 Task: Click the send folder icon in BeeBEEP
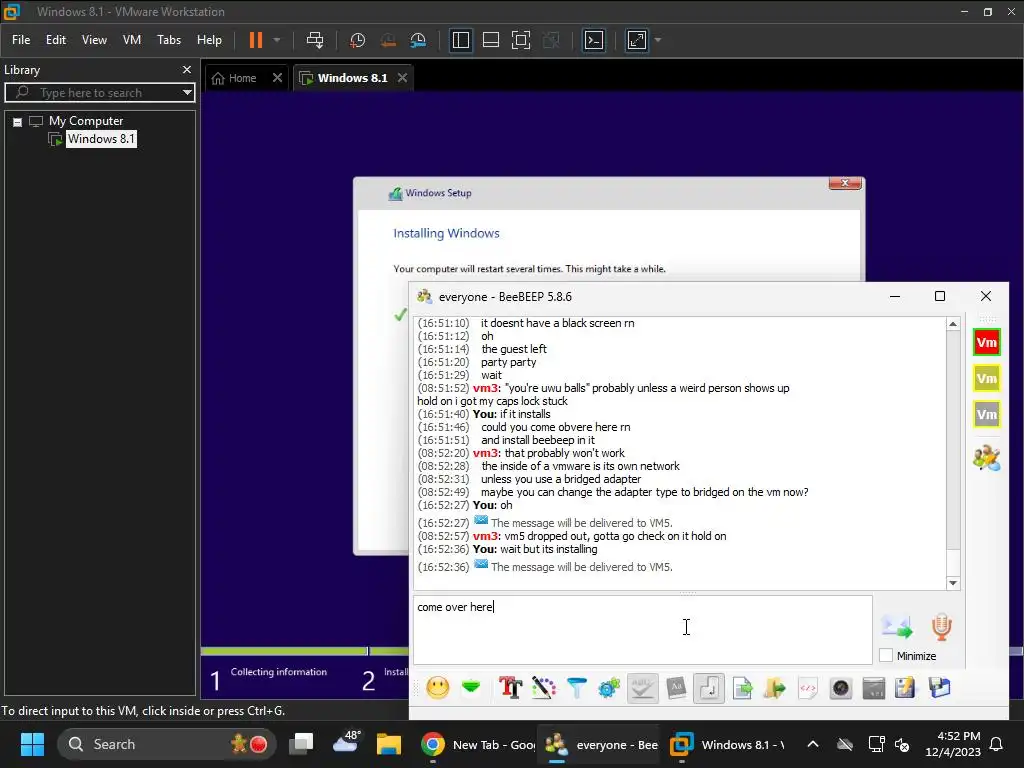tap(775, 688)
